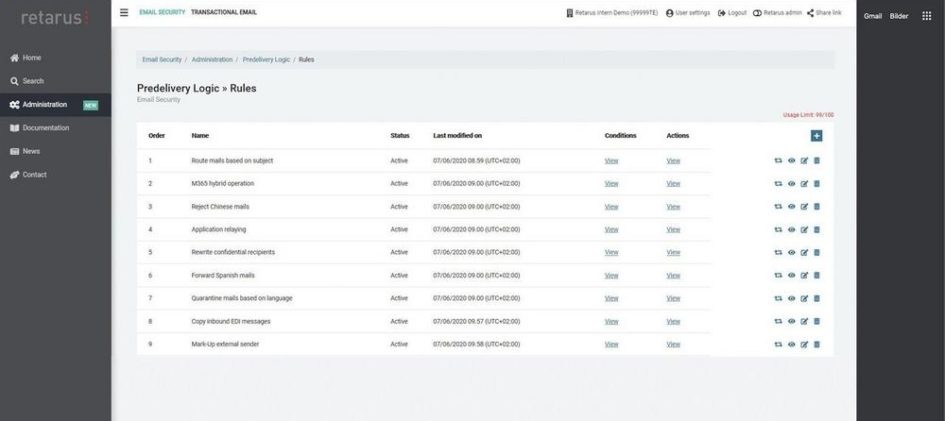Reorder the 'Reject Chinese mails' rule
The width and height of the screenshot is (945, 421).
click(778, 207)
